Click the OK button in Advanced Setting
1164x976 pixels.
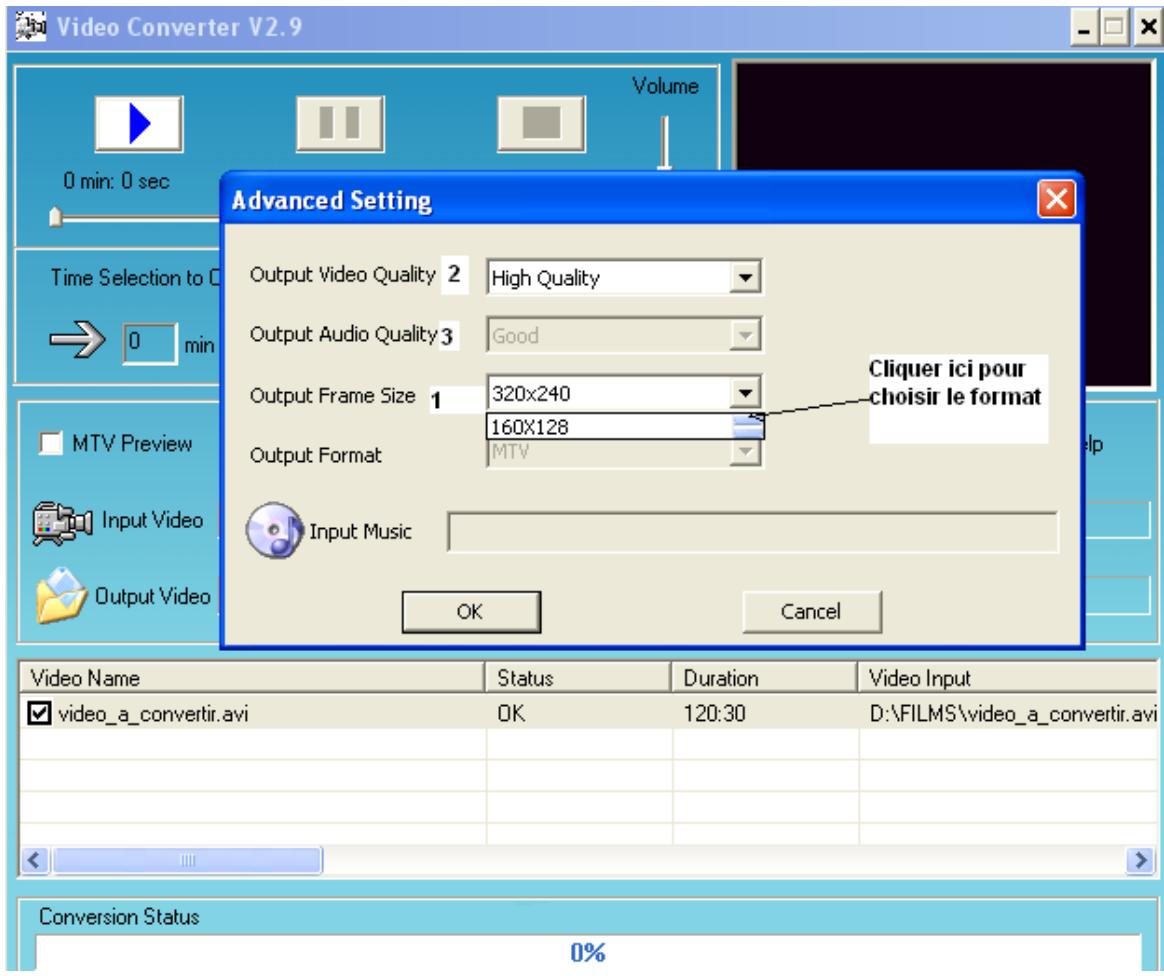click(471, 612)
